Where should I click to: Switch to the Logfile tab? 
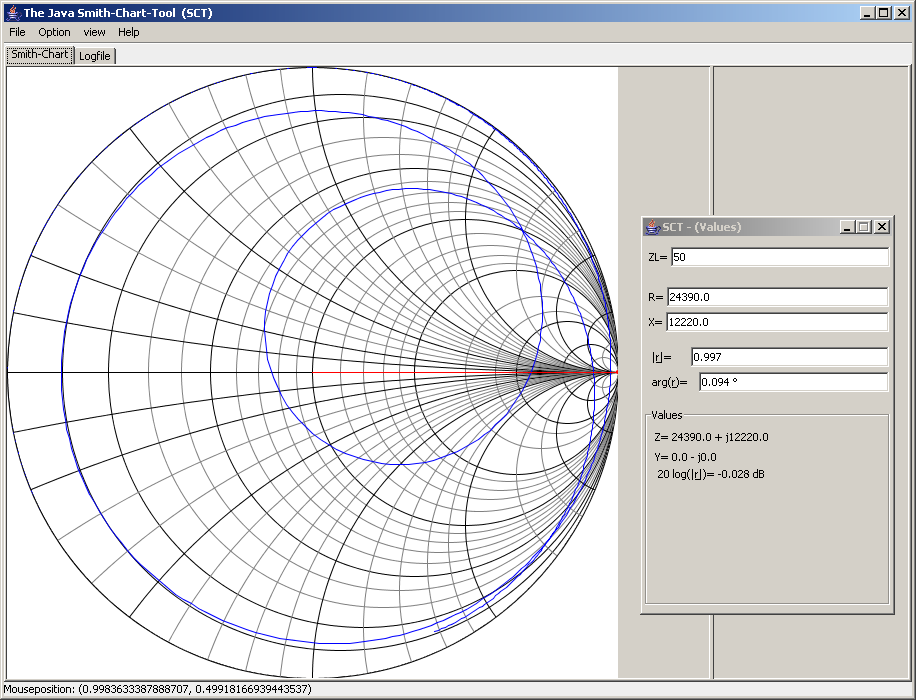95,56
